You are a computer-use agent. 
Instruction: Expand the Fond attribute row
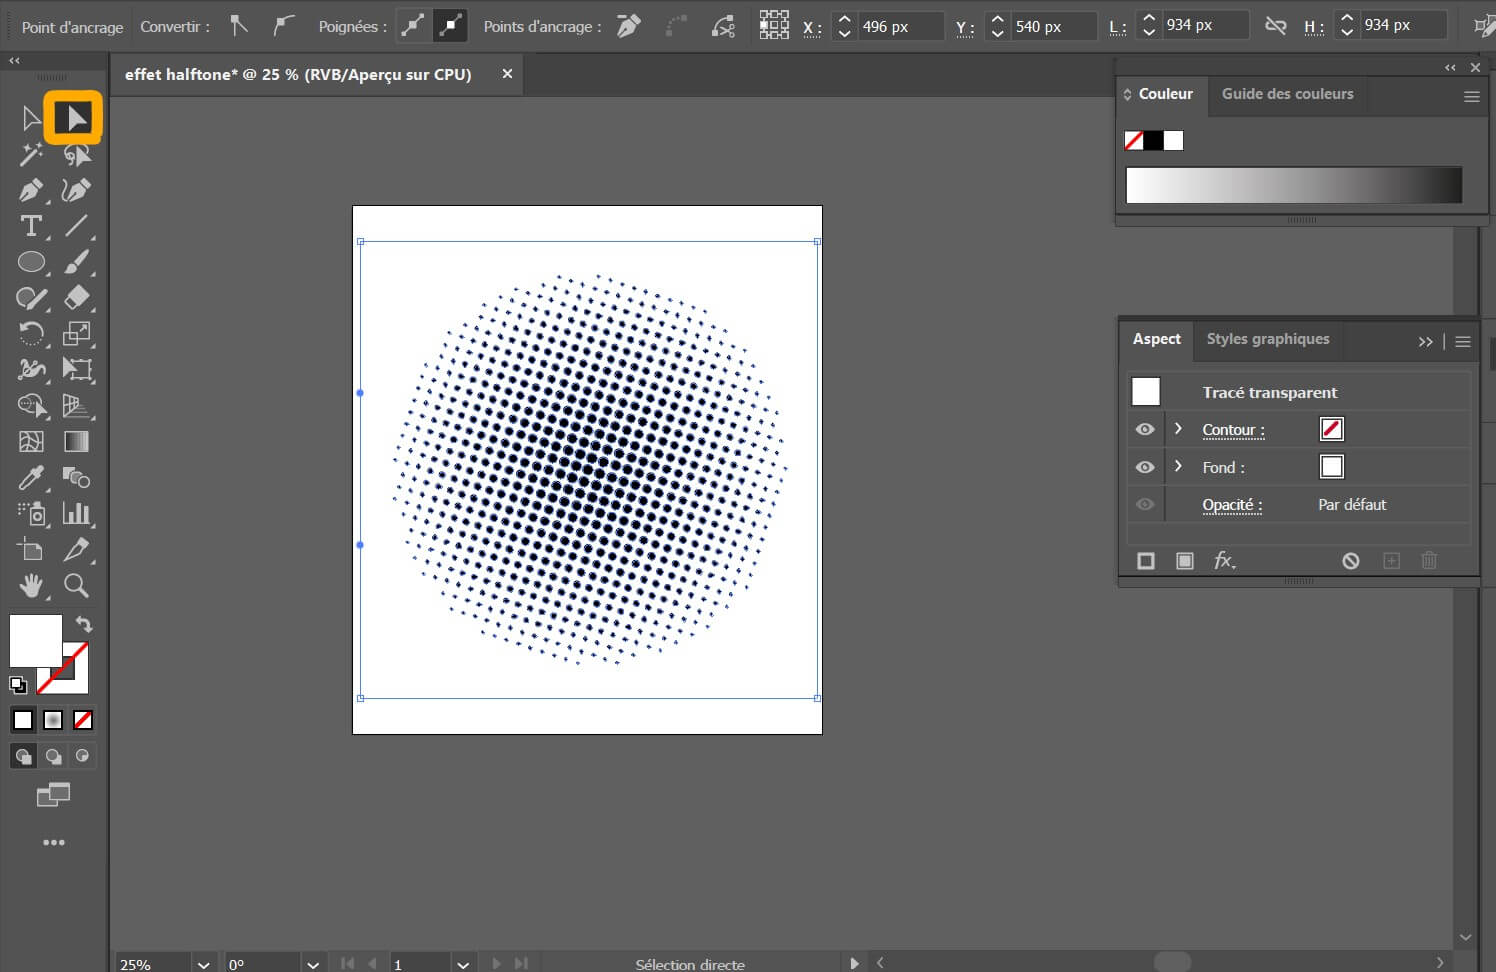click(x=1178, y=466)
